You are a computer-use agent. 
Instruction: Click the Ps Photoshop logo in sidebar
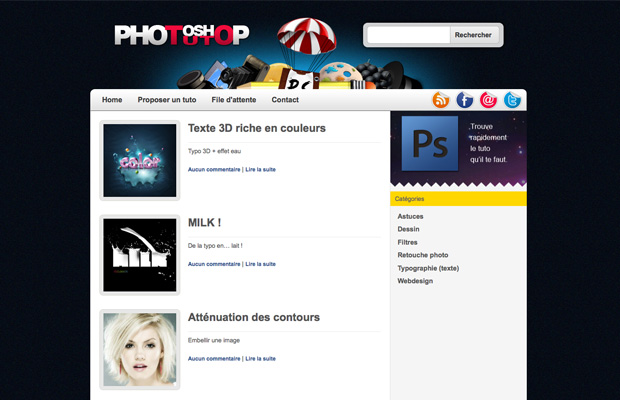[x=430, y=143]
